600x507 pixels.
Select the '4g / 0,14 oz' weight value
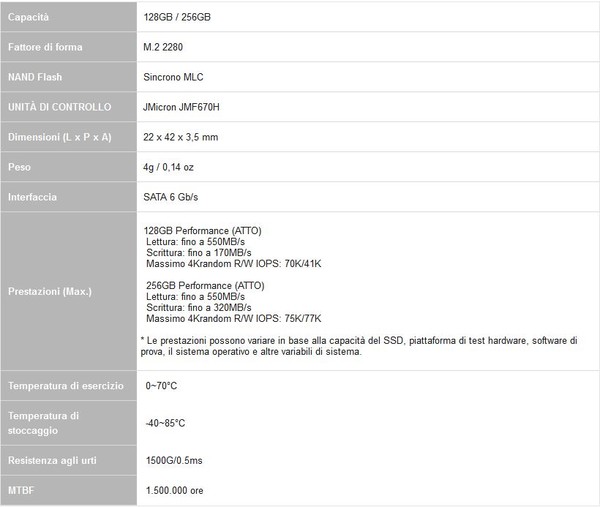tap(168, 167)
